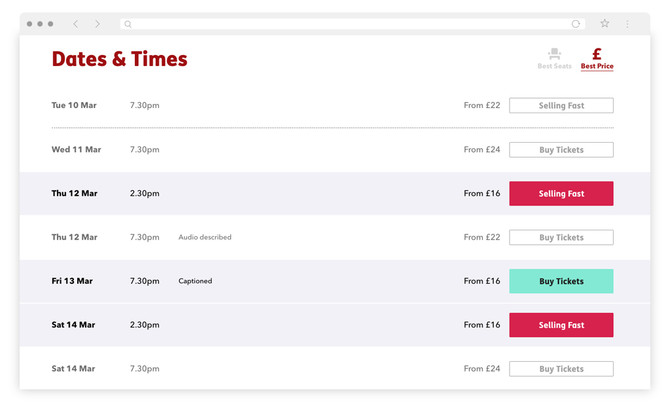Click the browser forward arrow
Image resolution: width=670 pixels, height=408 pixels.
[x=97, y=24]
